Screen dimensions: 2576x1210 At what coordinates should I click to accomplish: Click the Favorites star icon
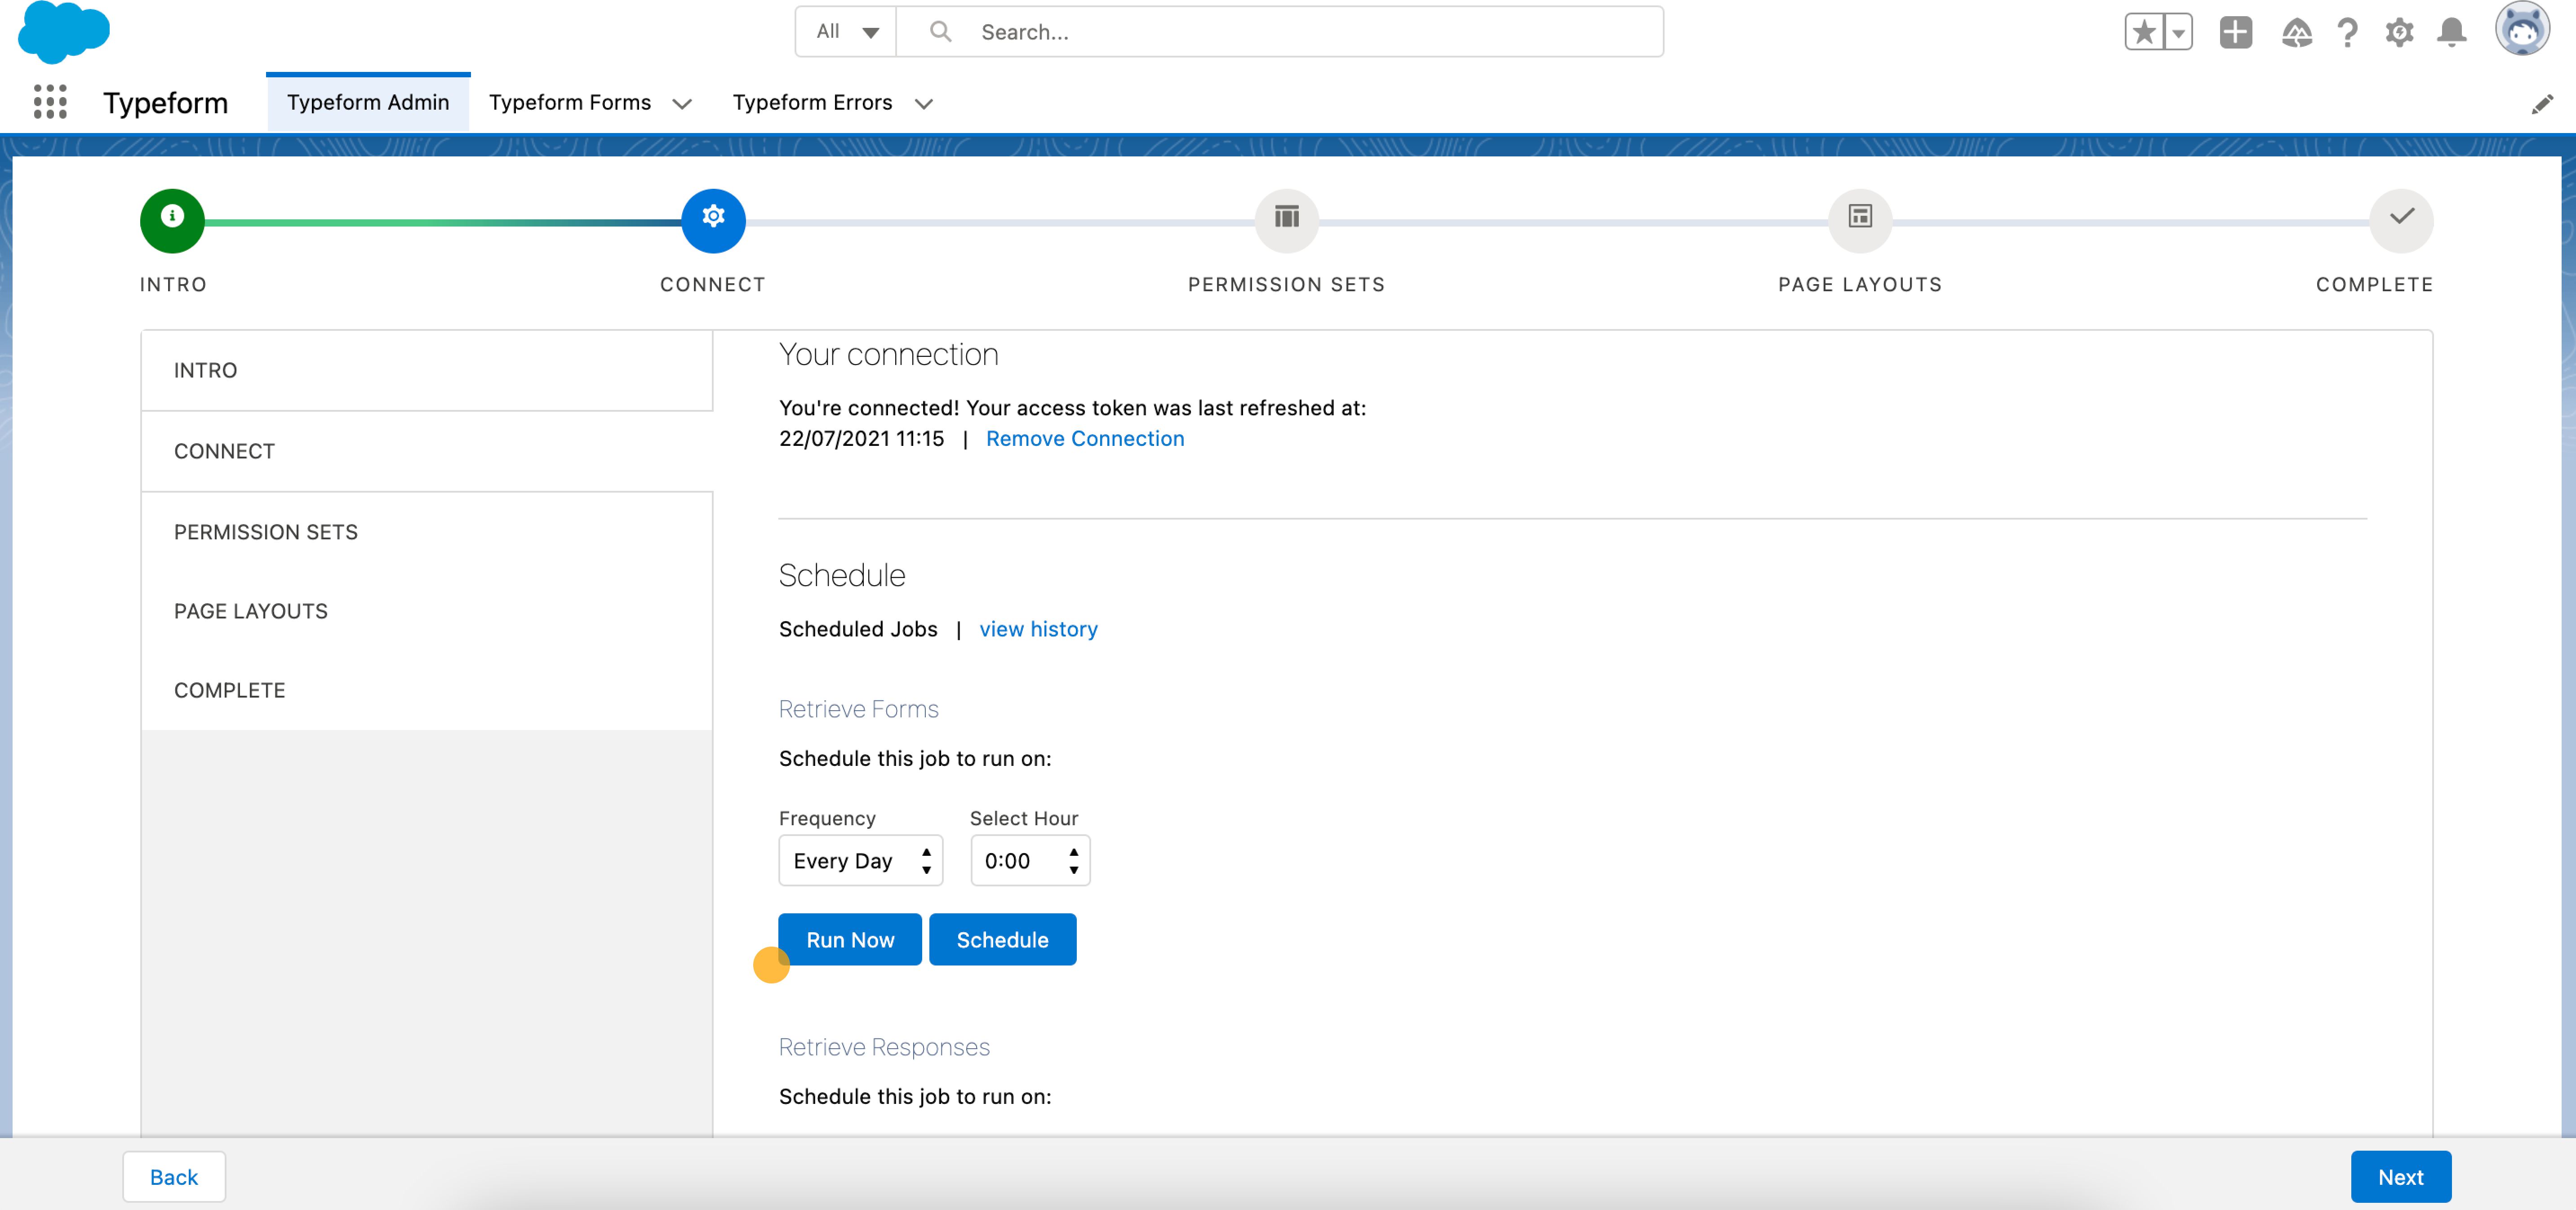click(2143, 32)
